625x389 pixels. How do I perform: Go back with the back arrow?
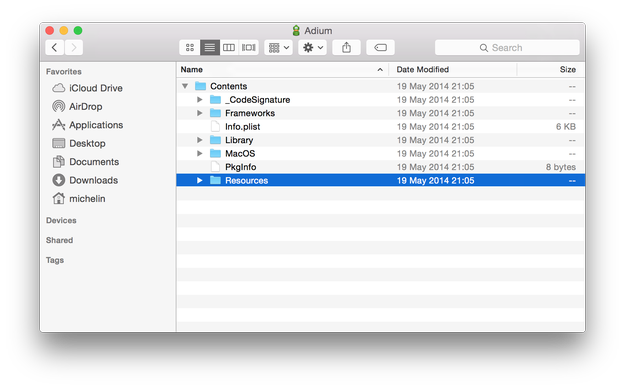pos(55,47)
